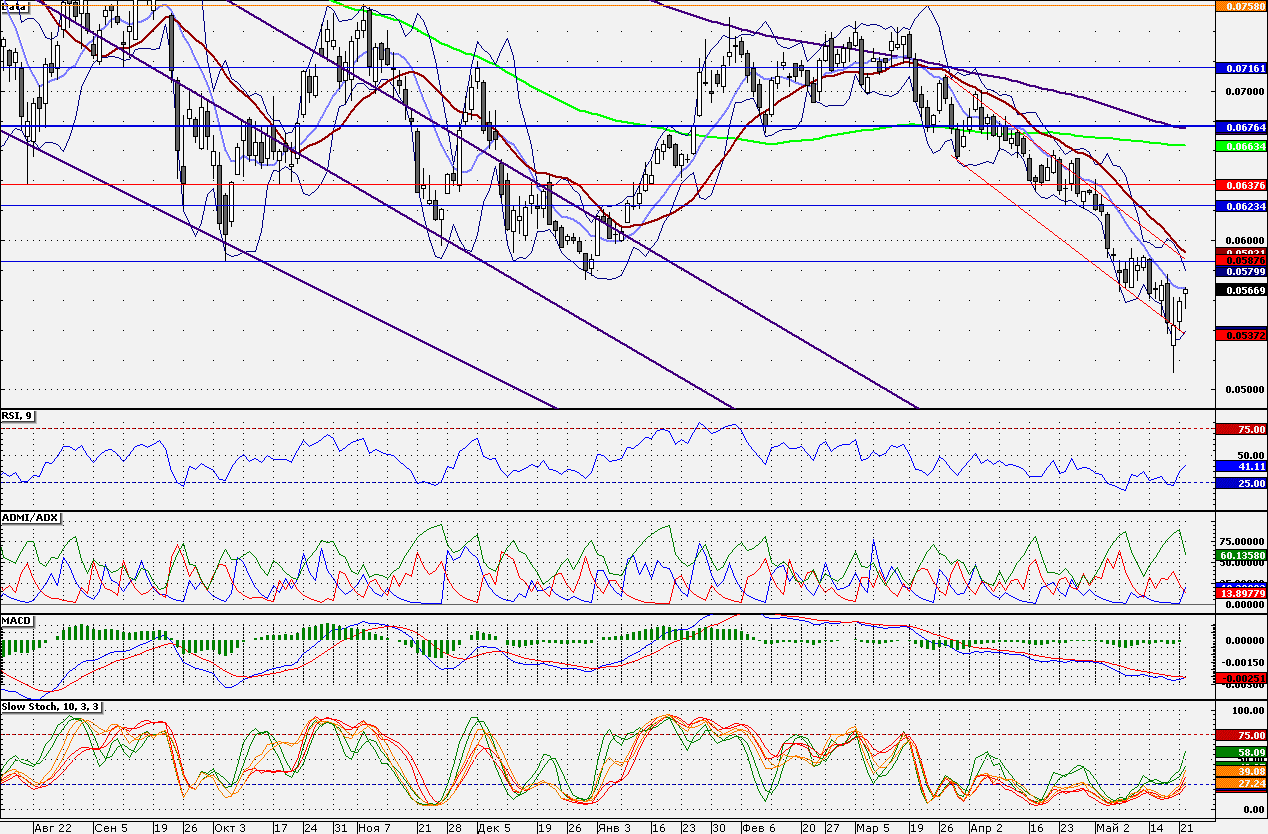Click the green 0.06634 moving average tag

1240,146
